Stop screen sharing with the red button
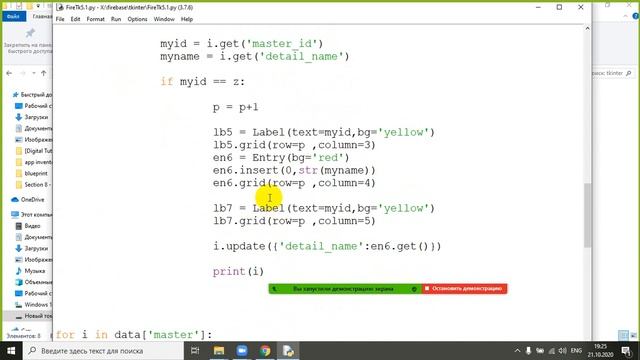 (464, 289)
